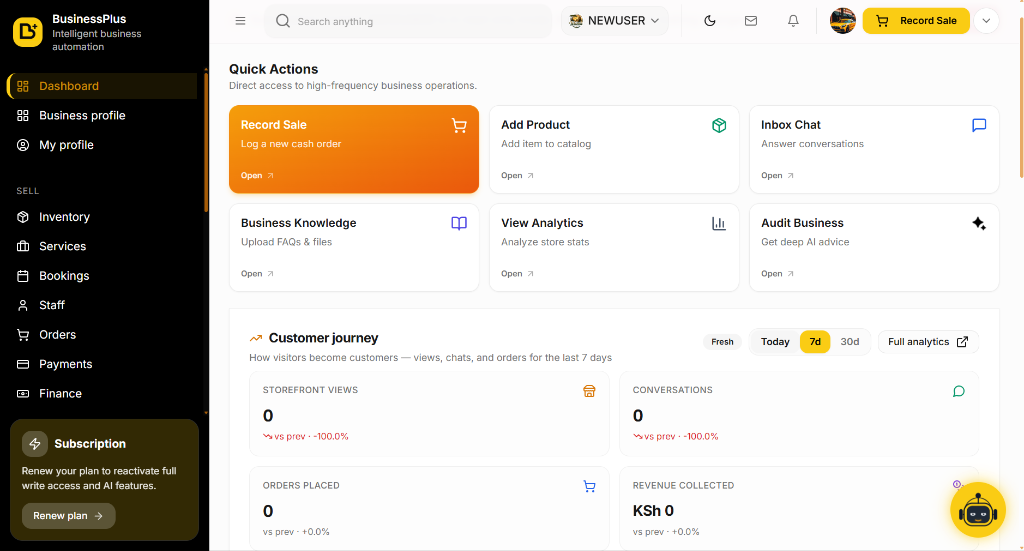Click the Add Product card title
The image size is (1024, 551).
pos(535,125)
